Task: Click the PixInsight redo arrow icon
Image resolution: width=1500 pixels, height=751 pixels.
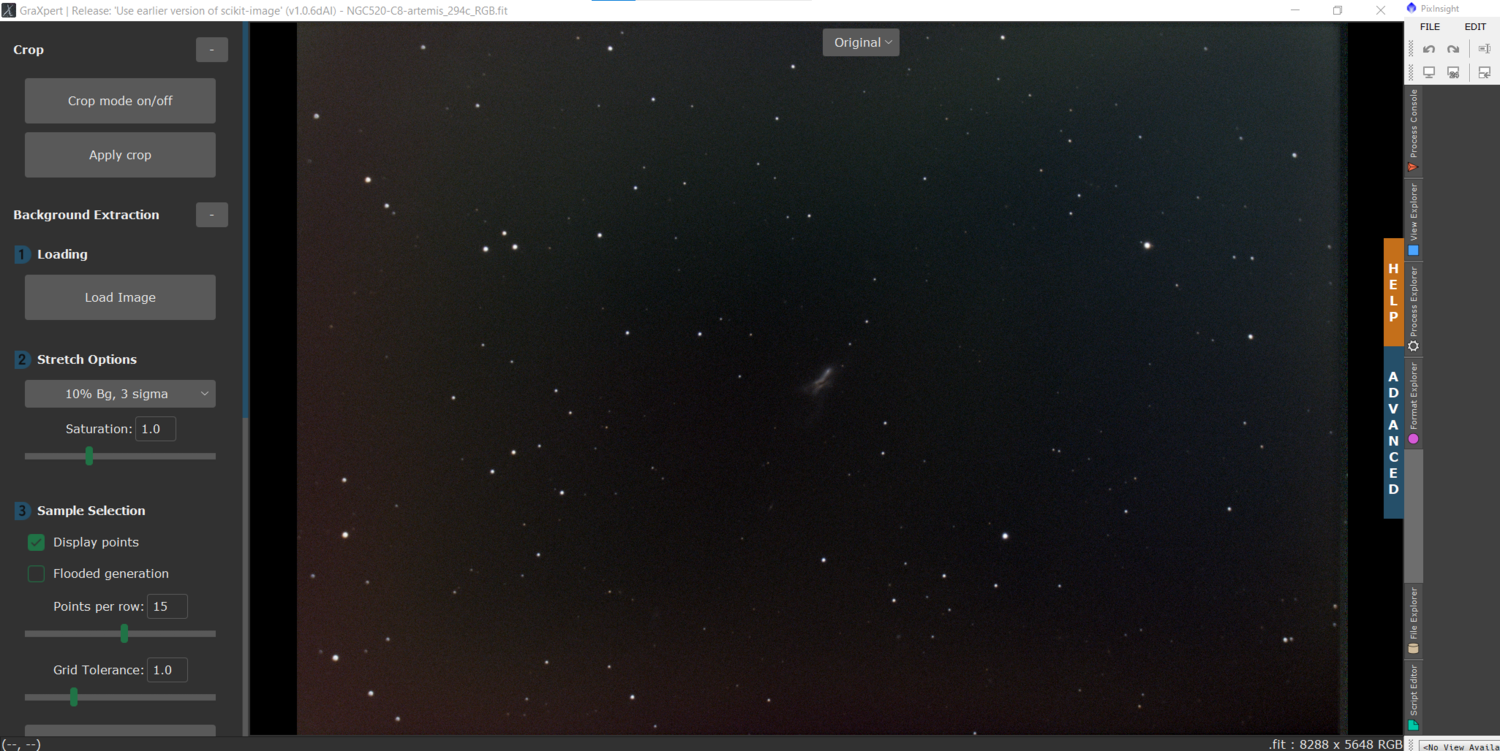Action: tap(1453, 49)
